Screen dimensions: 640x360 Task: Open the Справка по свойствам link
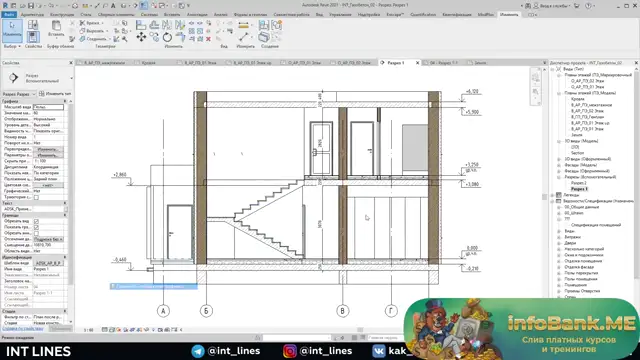tap(23, 328)
